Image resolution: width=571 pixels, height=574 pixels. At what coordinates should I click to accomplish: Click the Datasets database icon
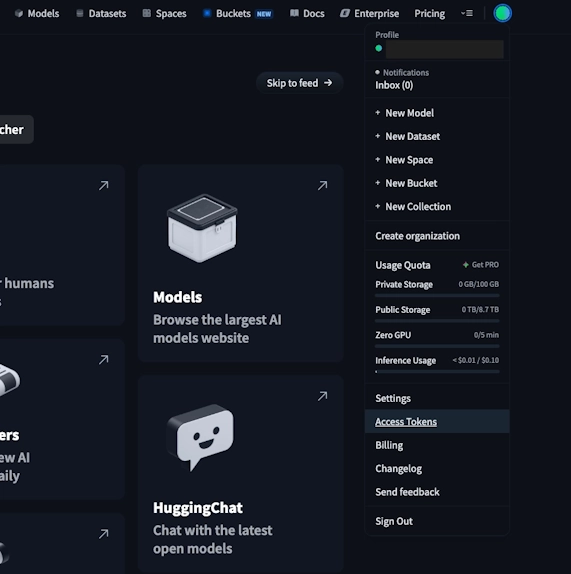[x=79, y=14]
